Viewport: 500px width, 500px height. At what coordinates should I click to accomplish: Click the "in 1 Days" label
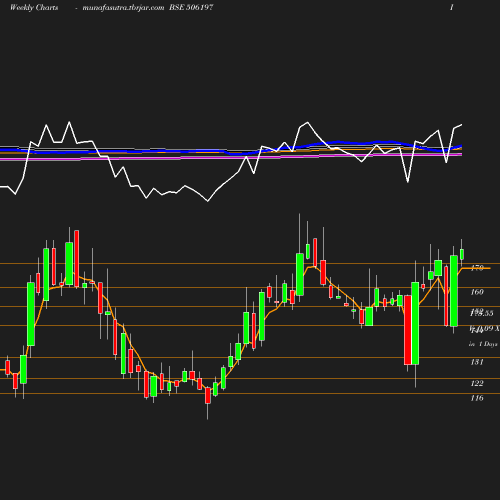(483, 344)
